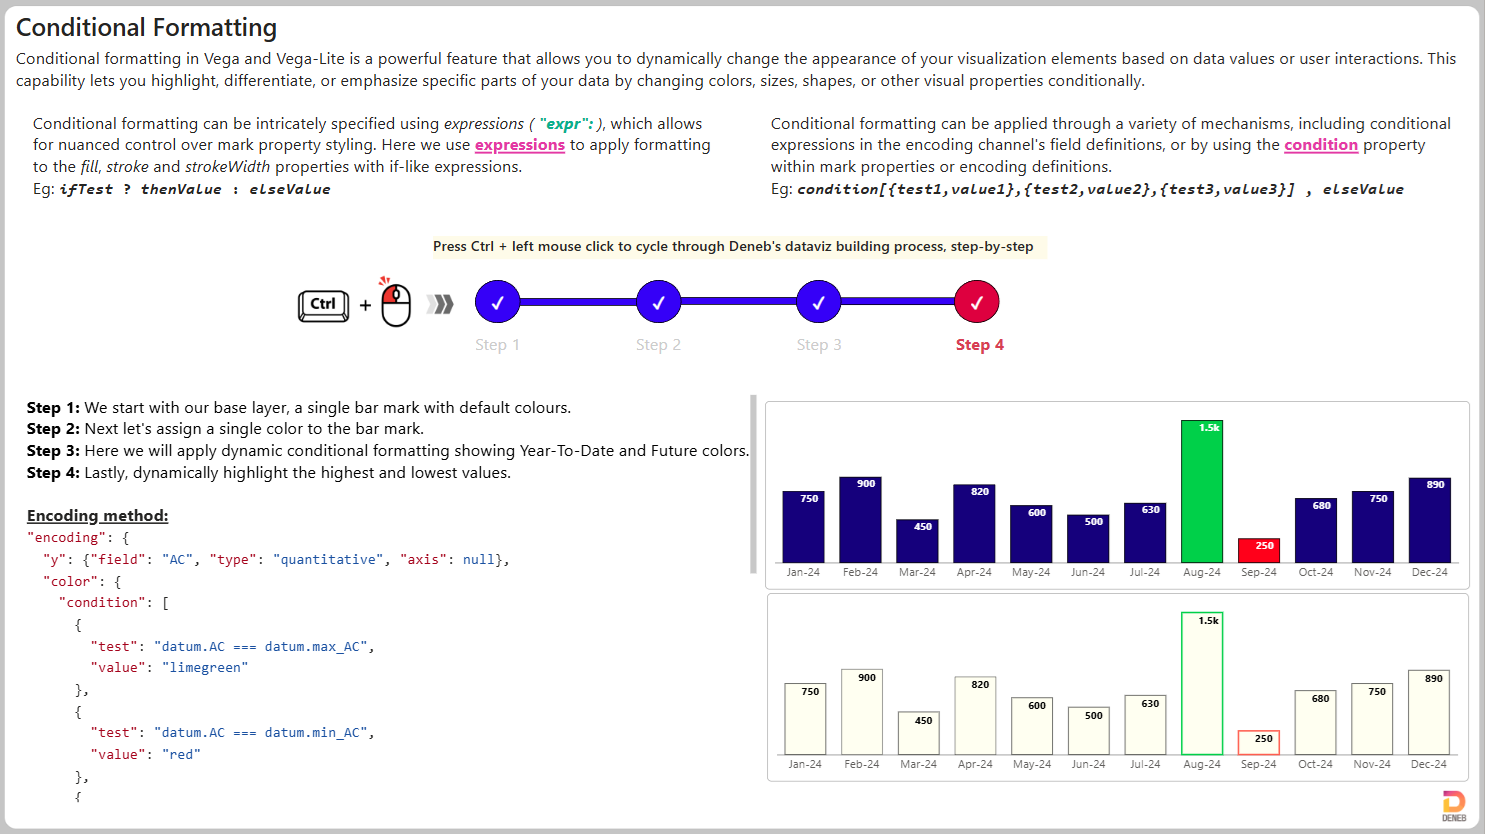Click the 1.5k label in top chart
This screenshot has width=1485, height=834.
click(1209, 428)
